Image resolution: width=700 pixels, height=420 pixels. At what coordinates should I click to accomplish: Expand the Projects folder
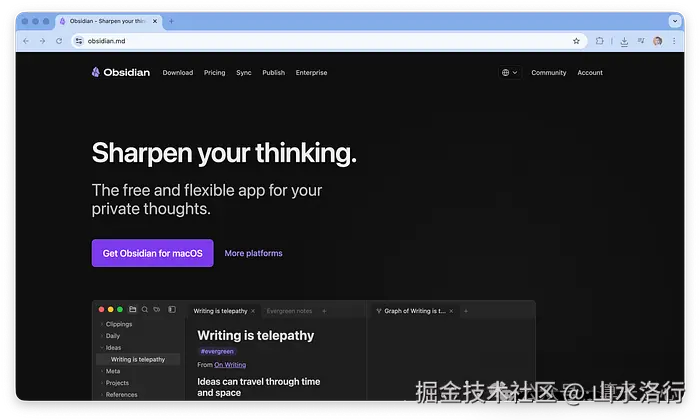coord(117,383)
